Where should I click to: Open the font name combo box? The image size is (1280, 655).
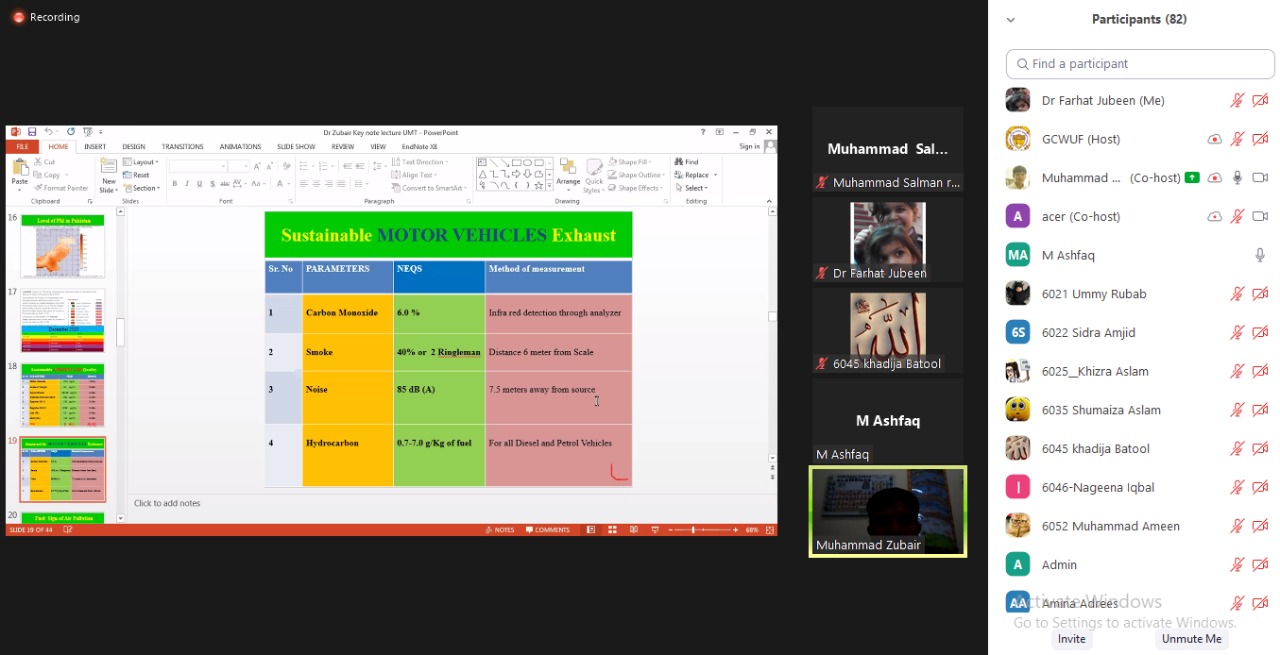[198, 166]
